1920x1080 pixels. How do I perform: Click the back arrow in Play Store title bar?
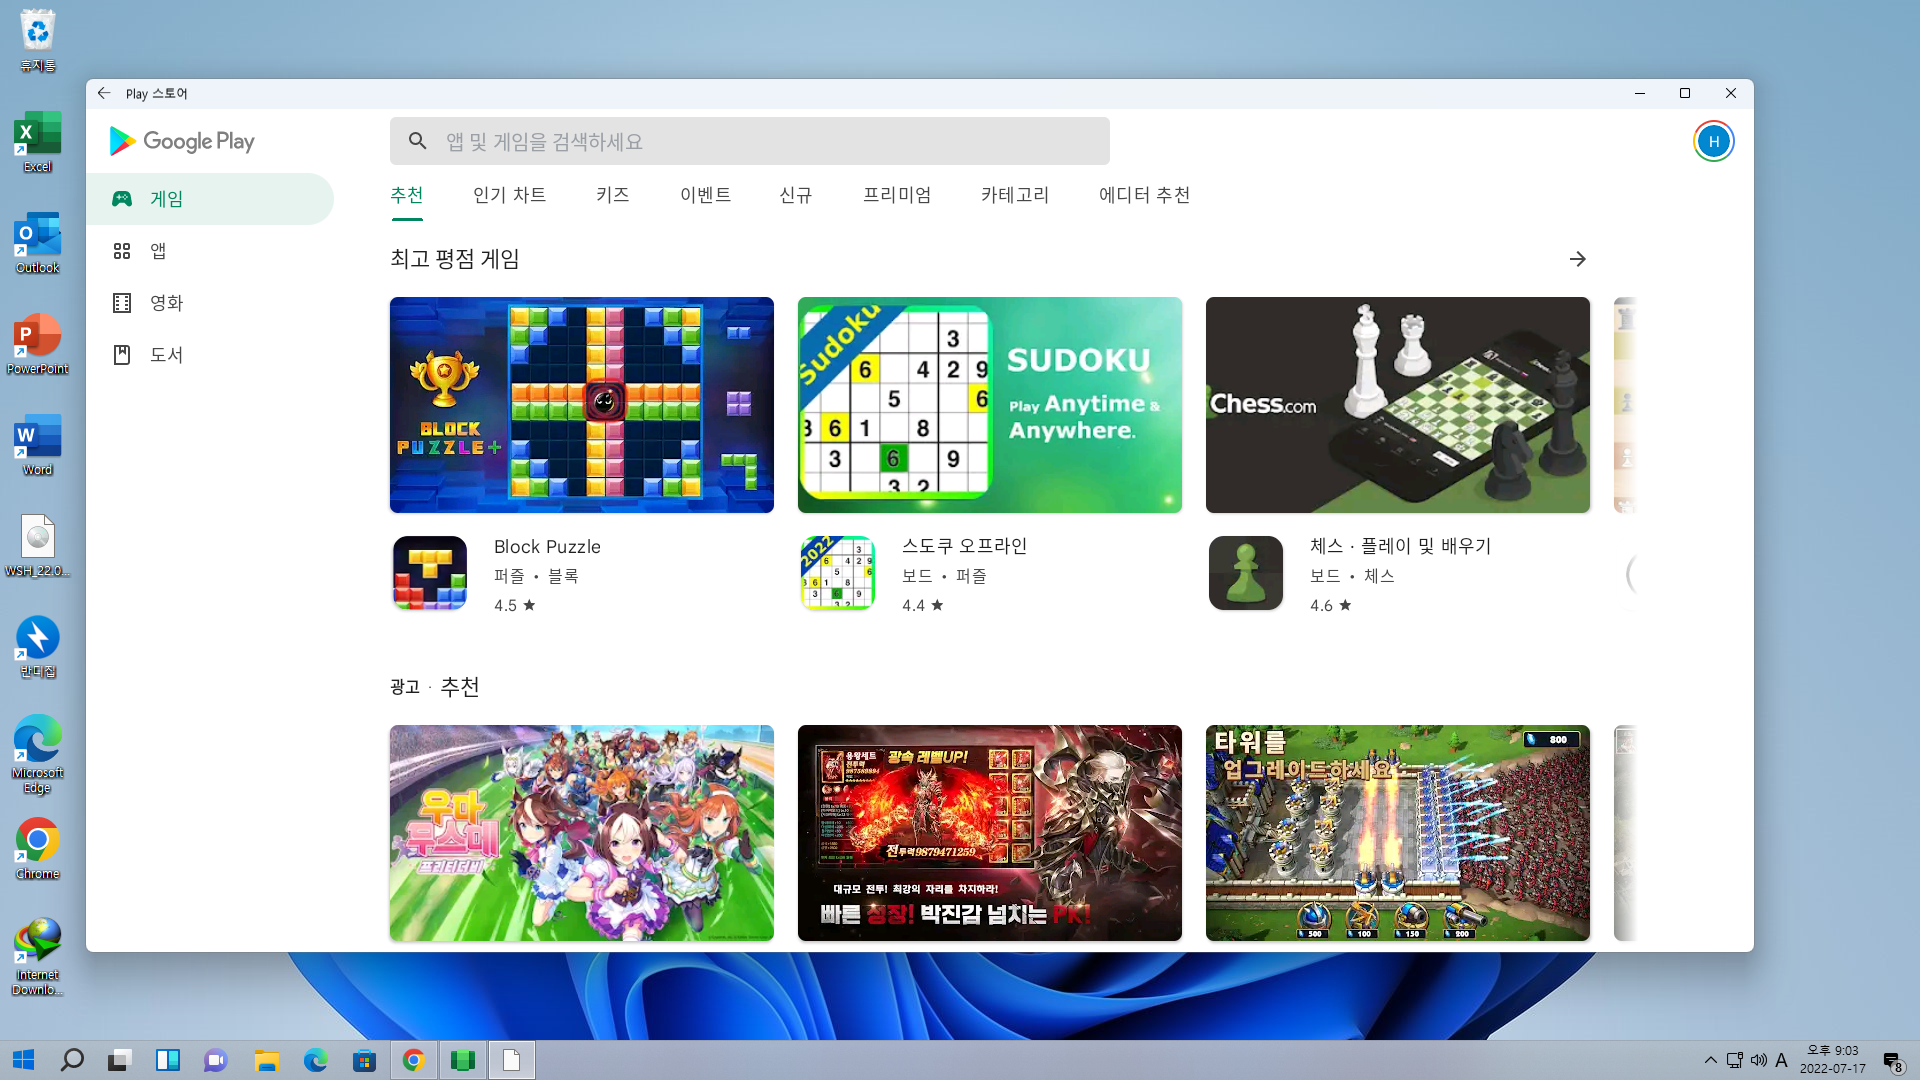pyautogui.click(x=104, y=93)
